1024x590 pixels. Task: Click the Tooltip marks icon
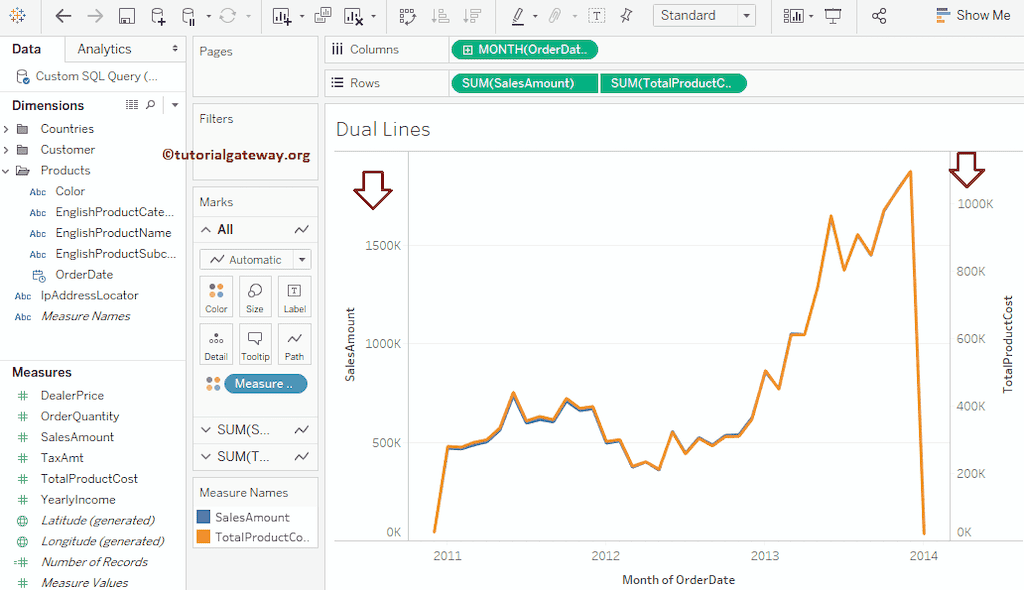tap(255, 344)
